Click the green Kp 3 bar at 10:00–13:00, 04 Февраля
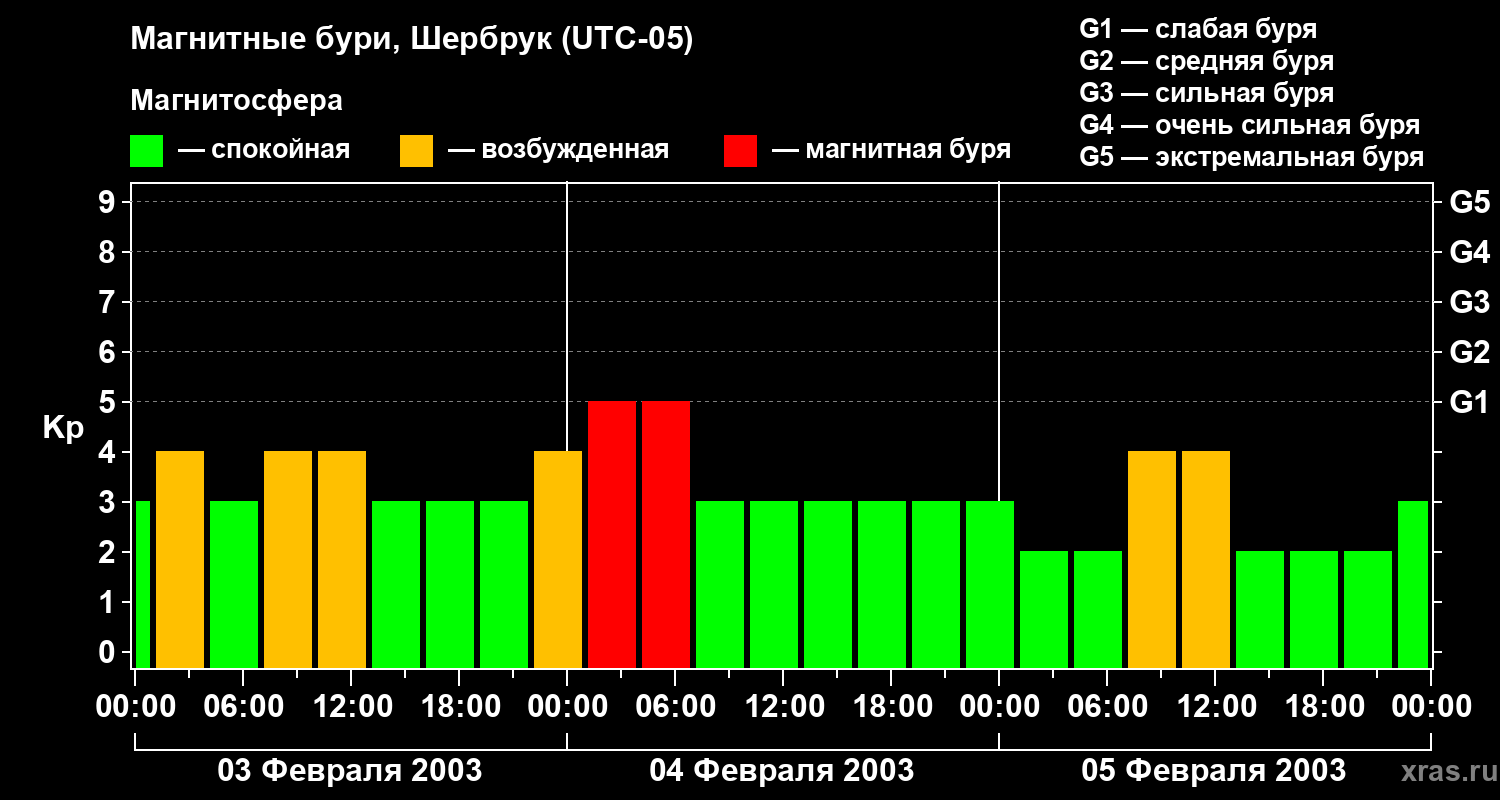 click(774, 584)
